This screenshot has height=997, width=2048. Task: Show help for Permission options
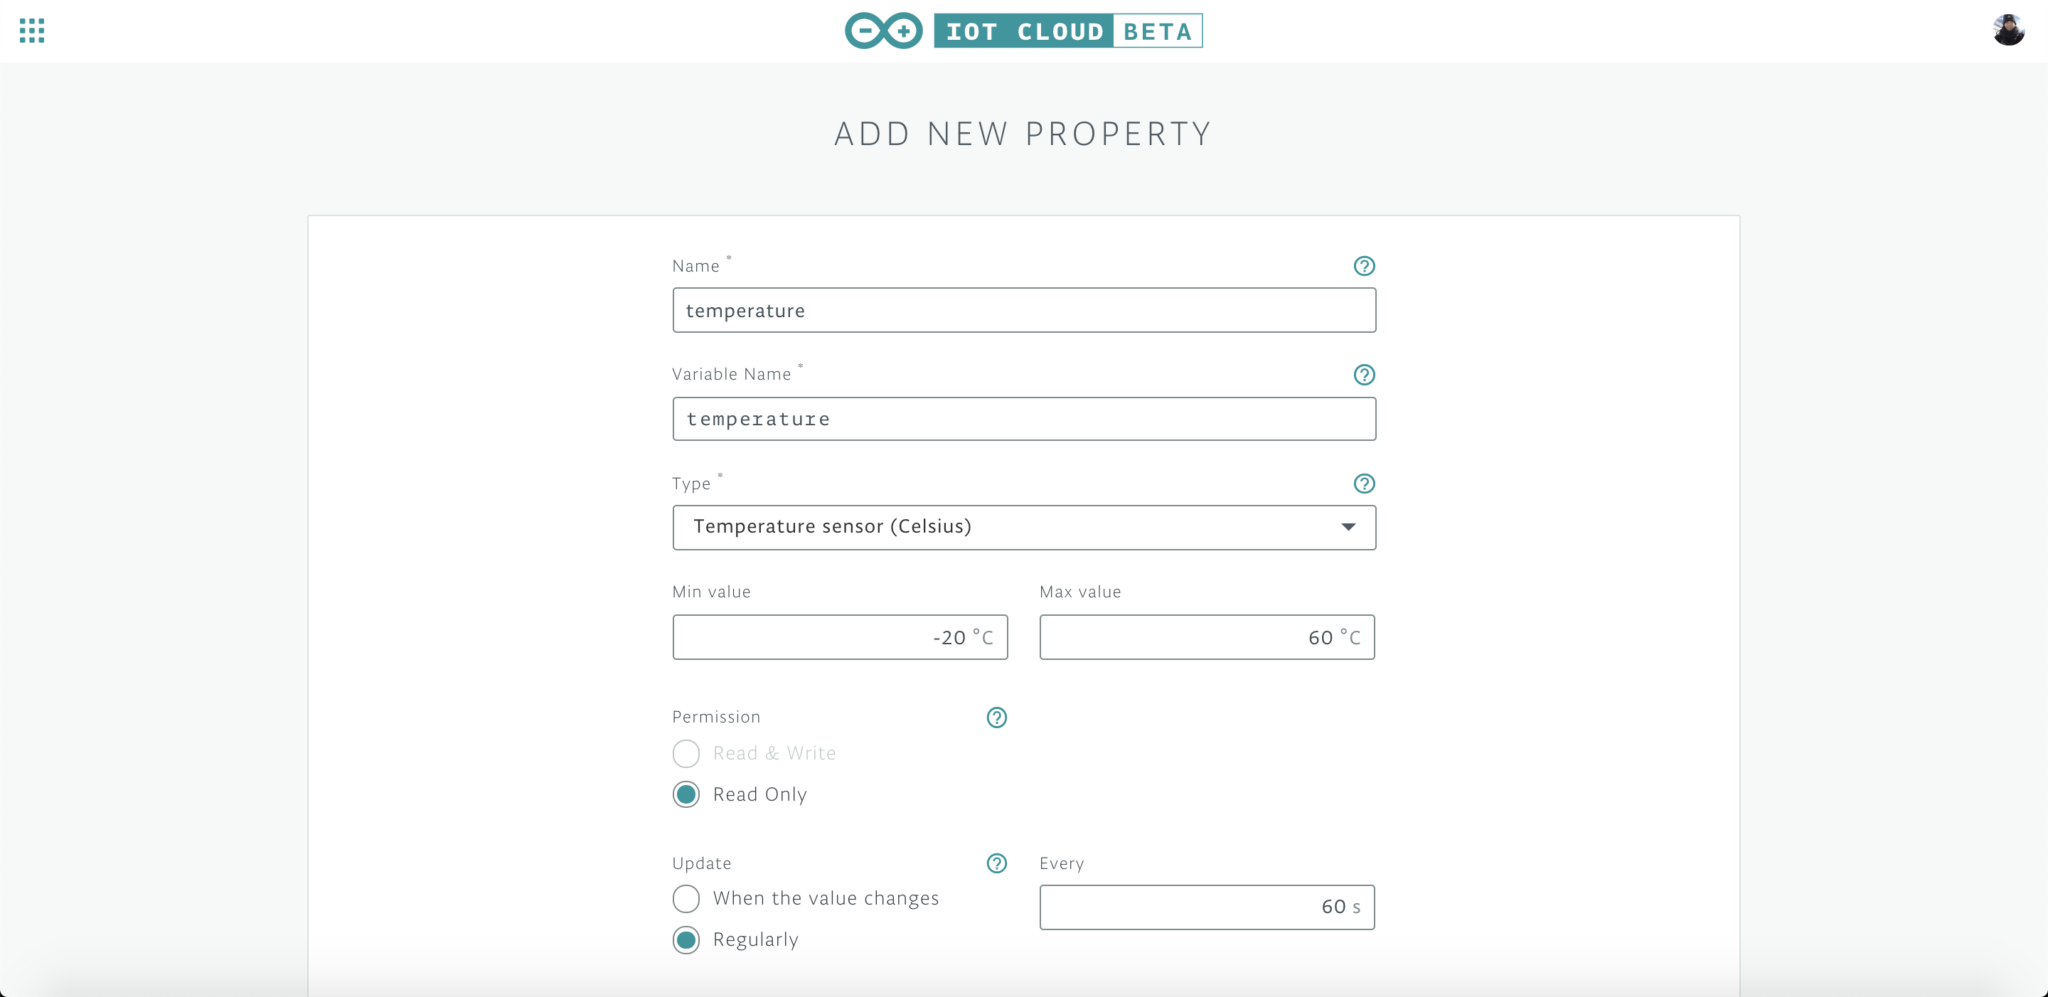tap(997, 718)
